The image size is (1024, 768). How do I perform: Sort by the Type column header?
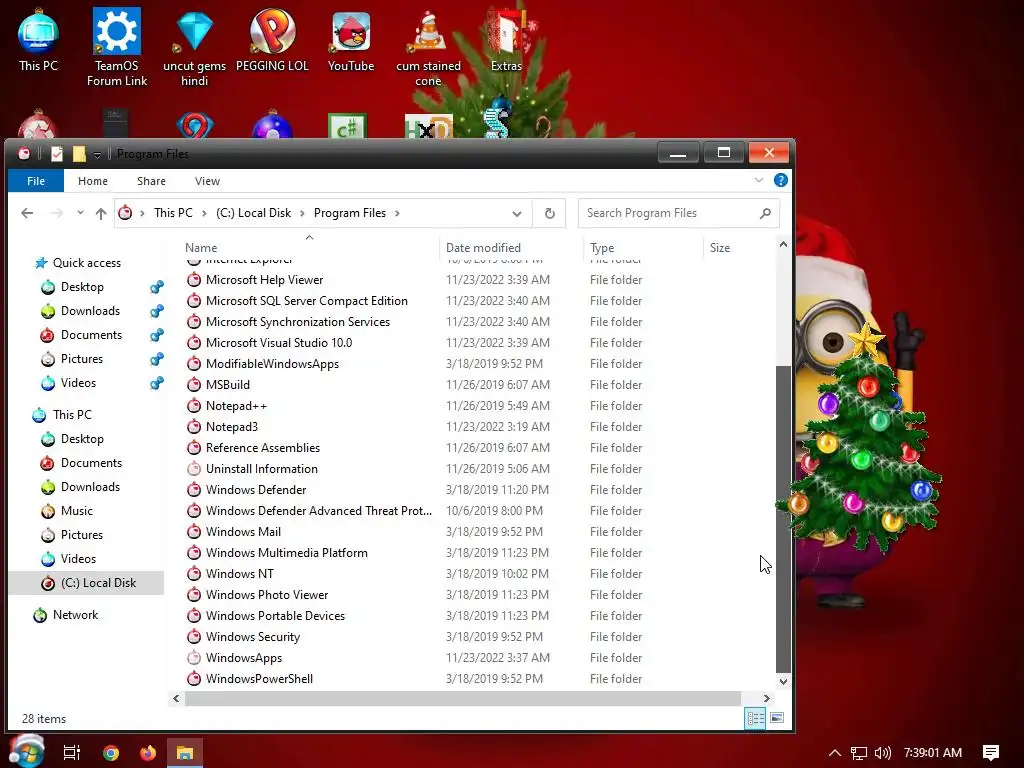pyautogui.click(x=643, y=248)
